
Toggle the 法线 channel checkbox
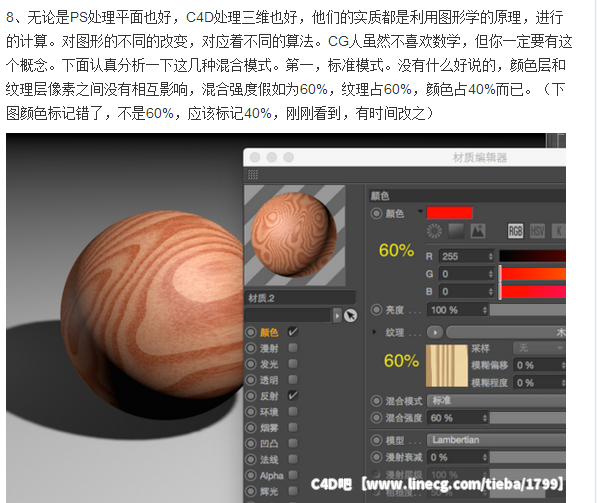click(293, 459)
